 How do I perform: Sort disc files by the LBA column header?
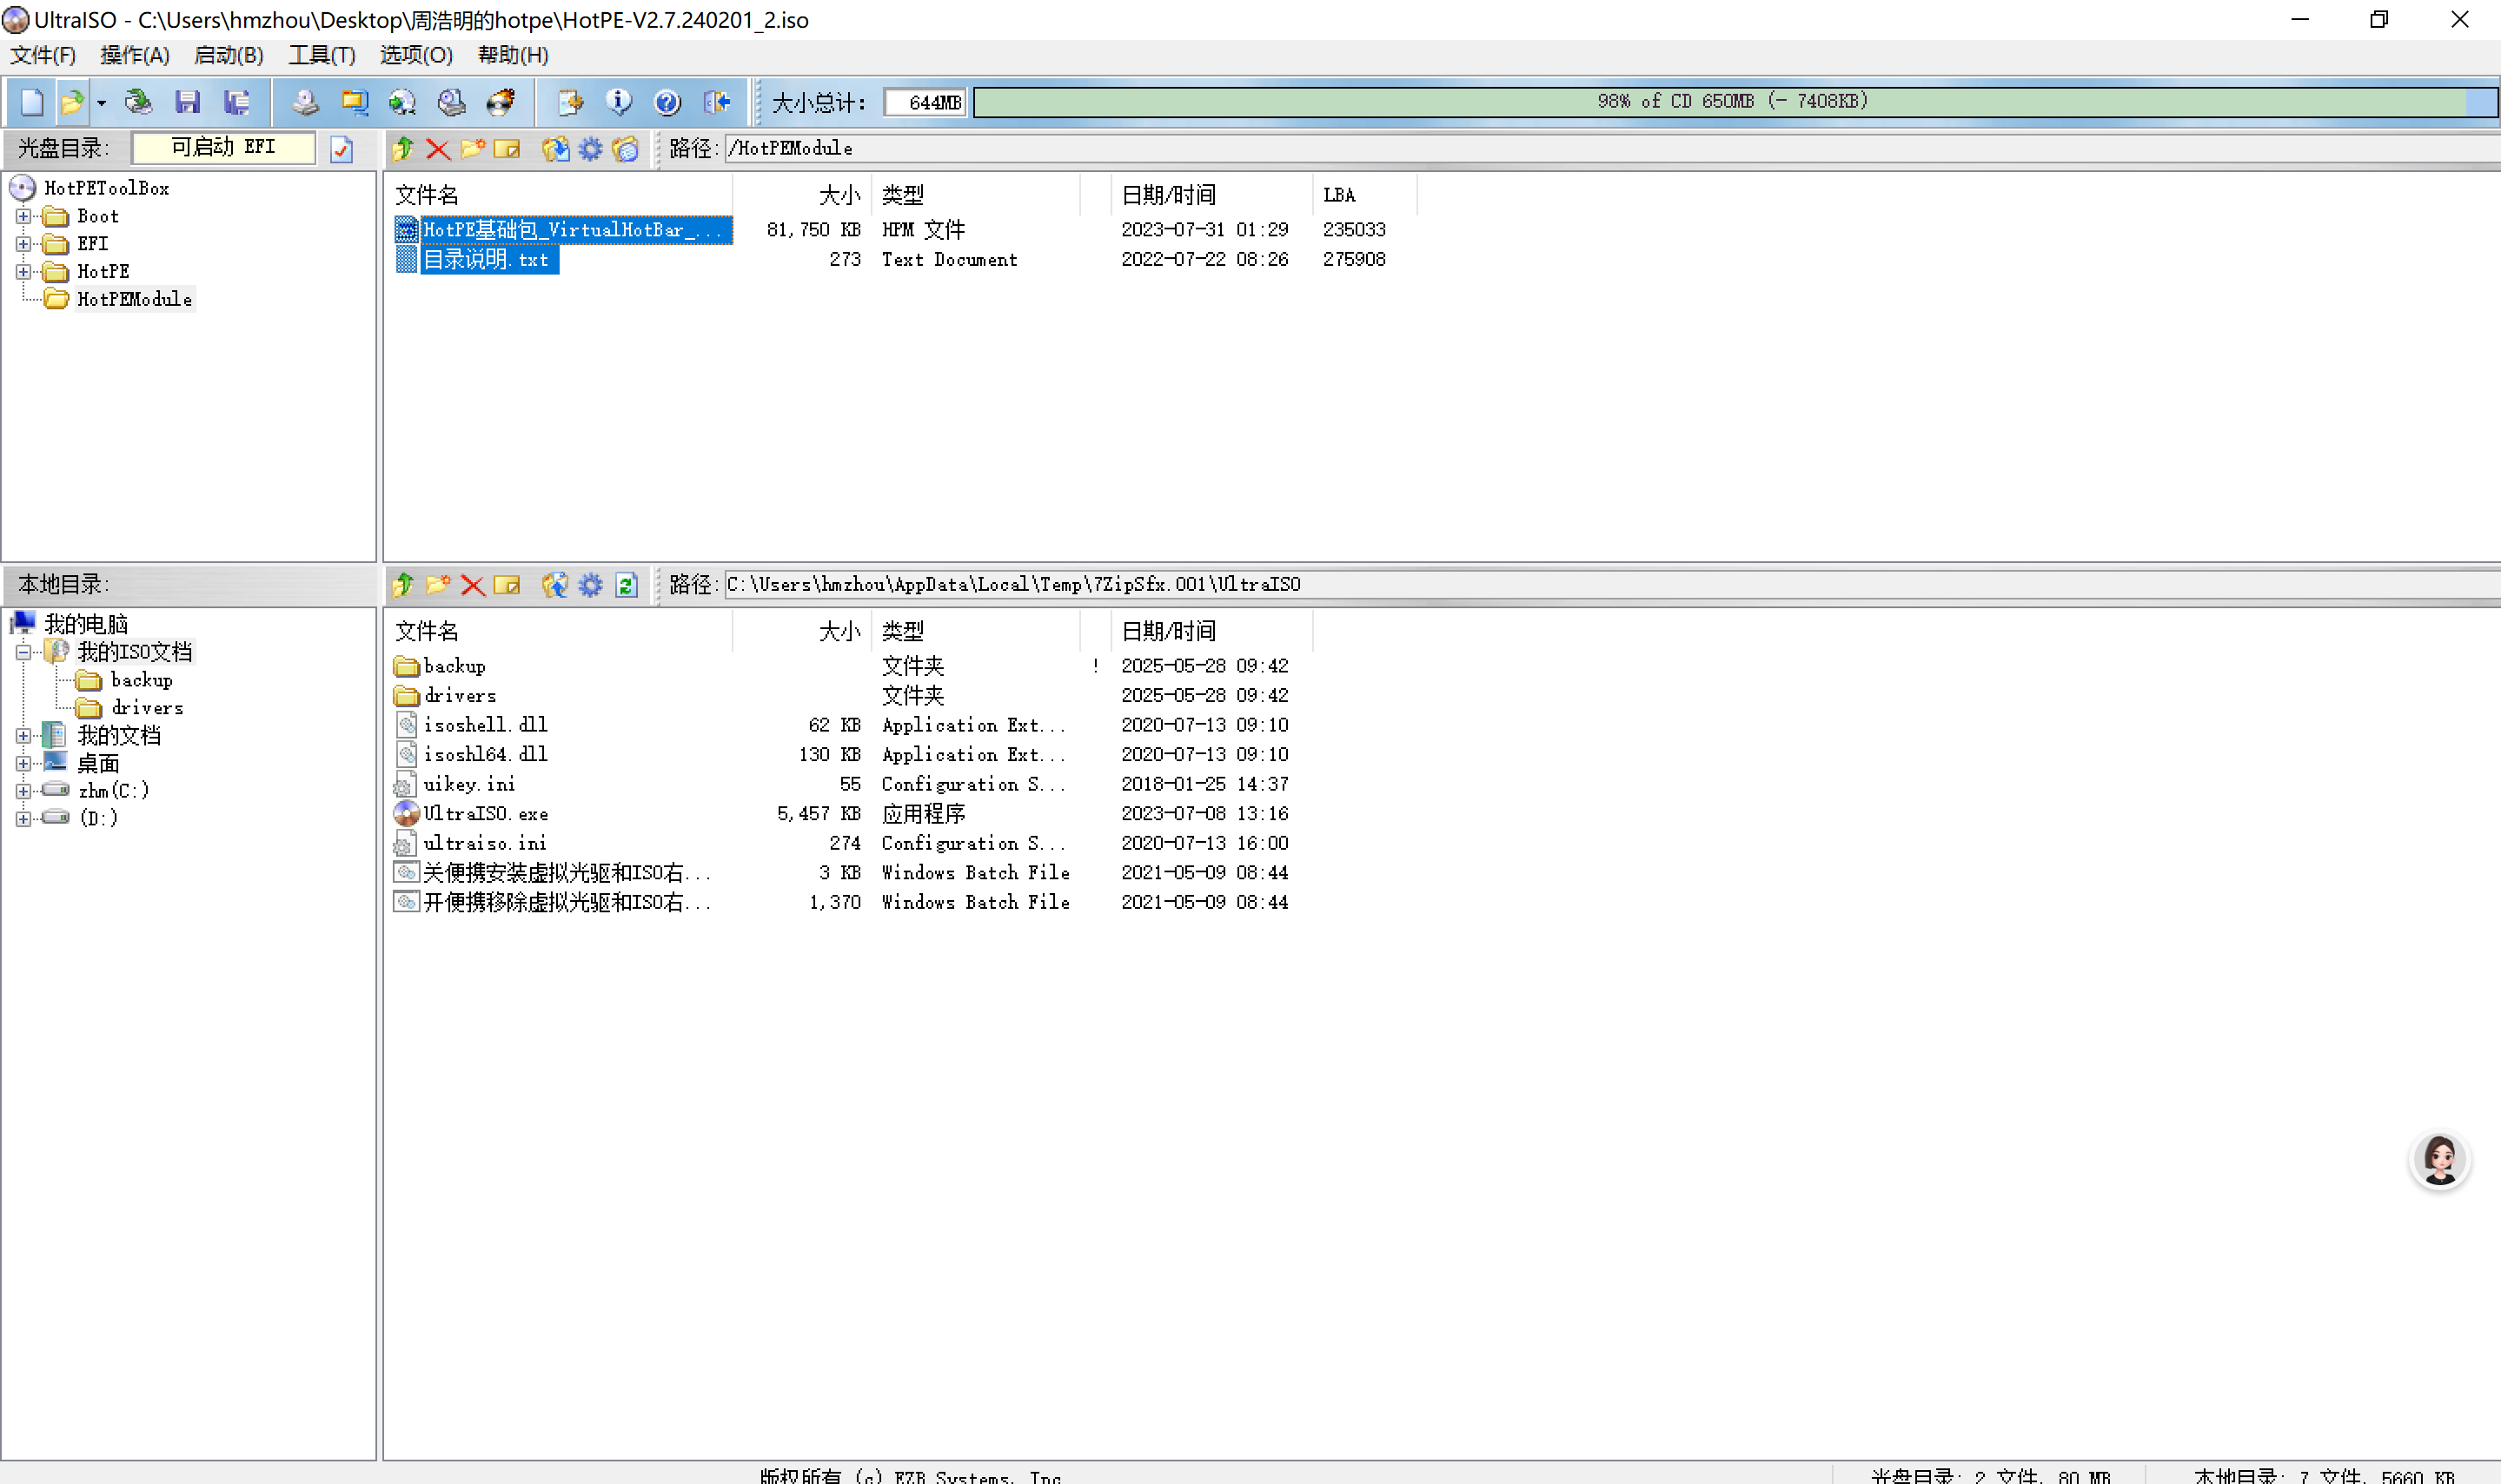pyautogui.click(x=1364, y=195)
